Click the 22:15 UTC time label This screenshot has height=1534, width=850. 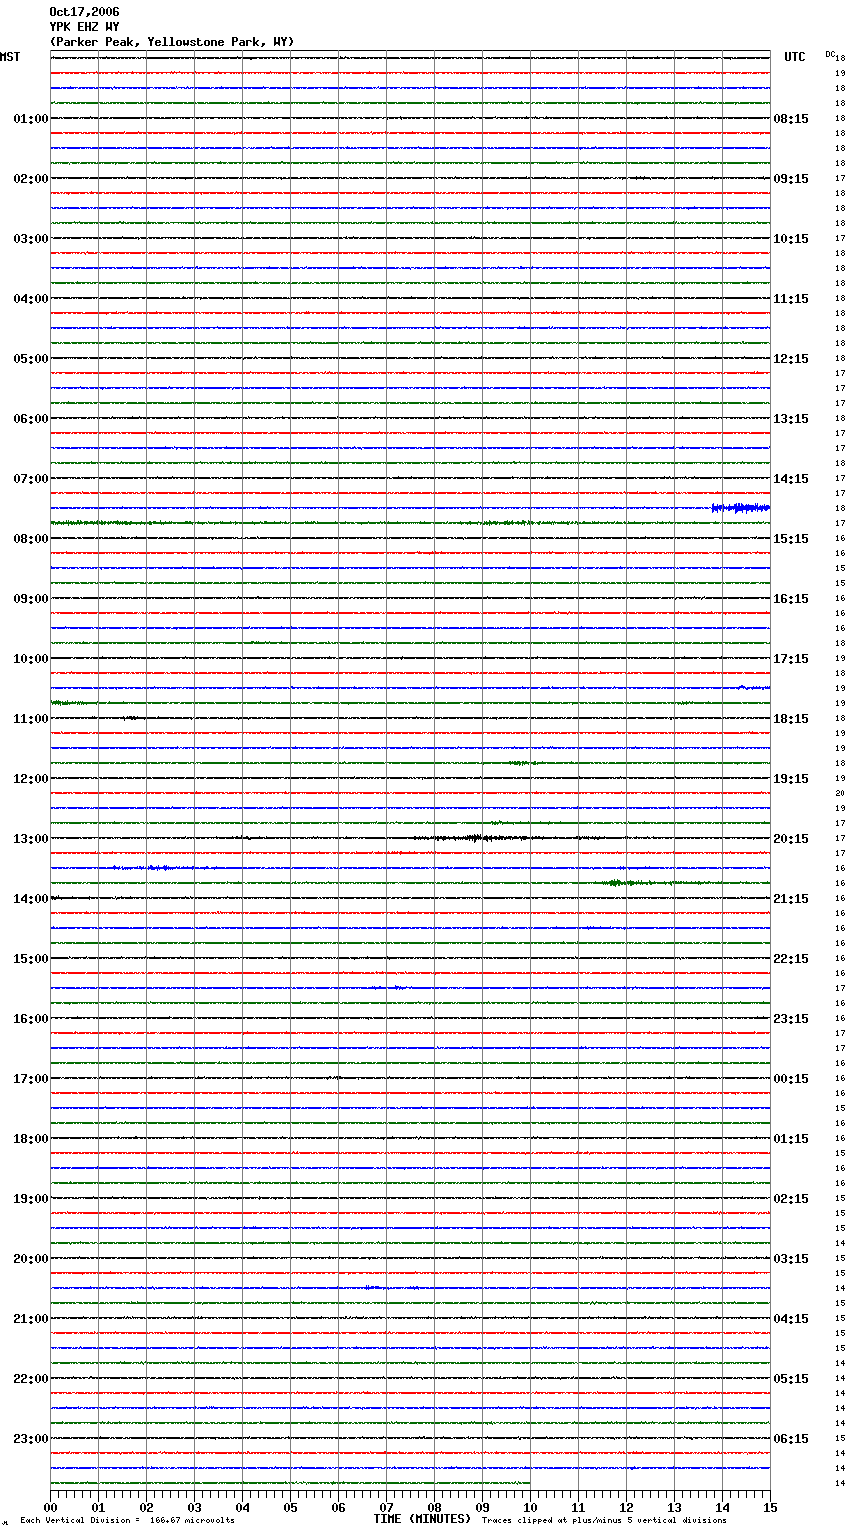pyautogui.click(x=791, y=959)
